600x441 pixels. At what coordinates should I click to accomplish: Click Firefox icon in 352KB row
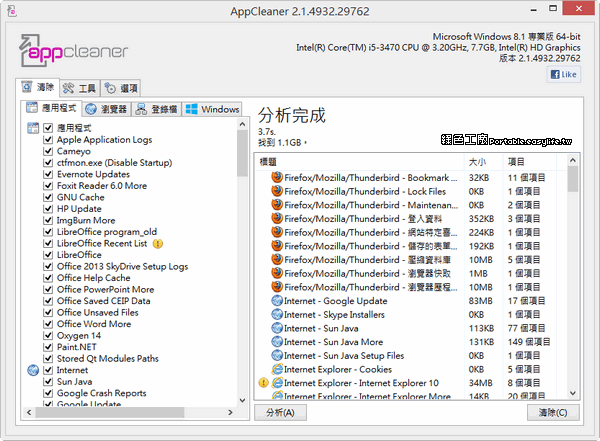[277, 219]
